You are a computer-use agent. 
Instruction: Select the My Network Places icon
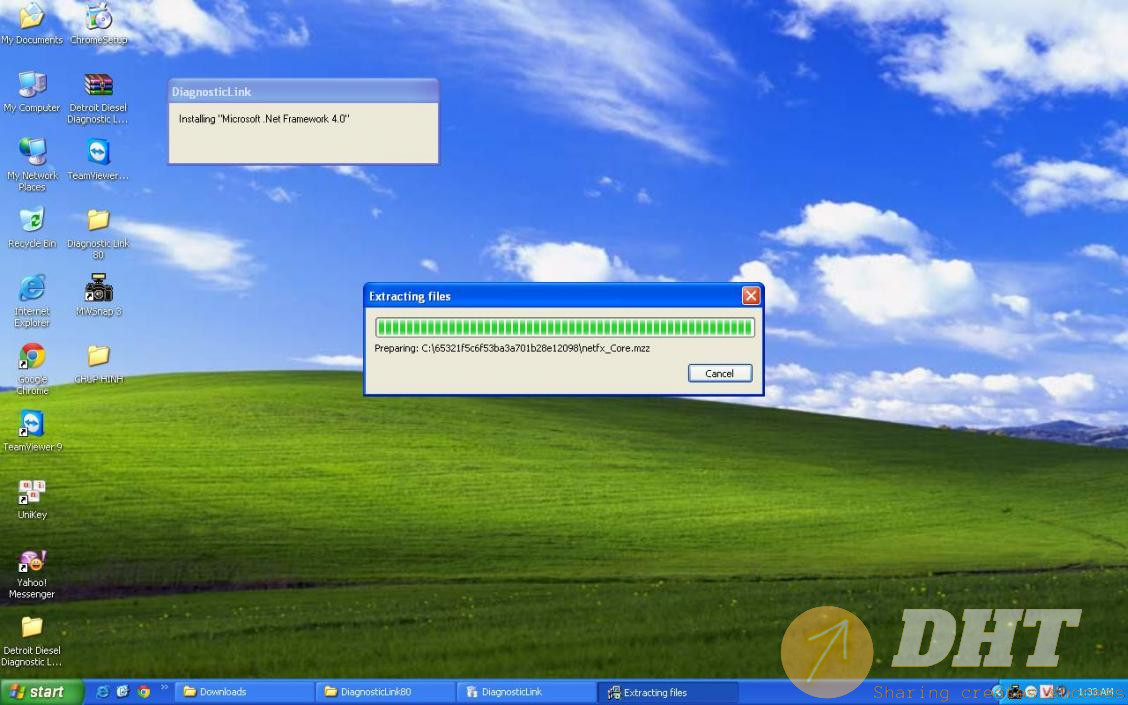[32, 153]
